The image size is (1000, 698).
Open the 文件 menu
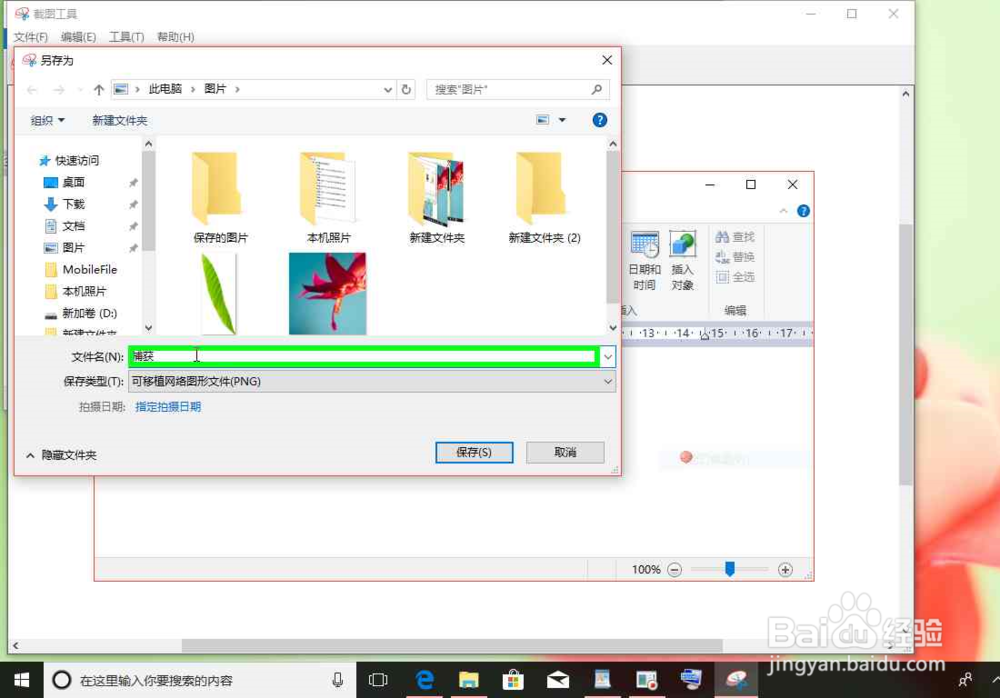[x=29, y=37]
